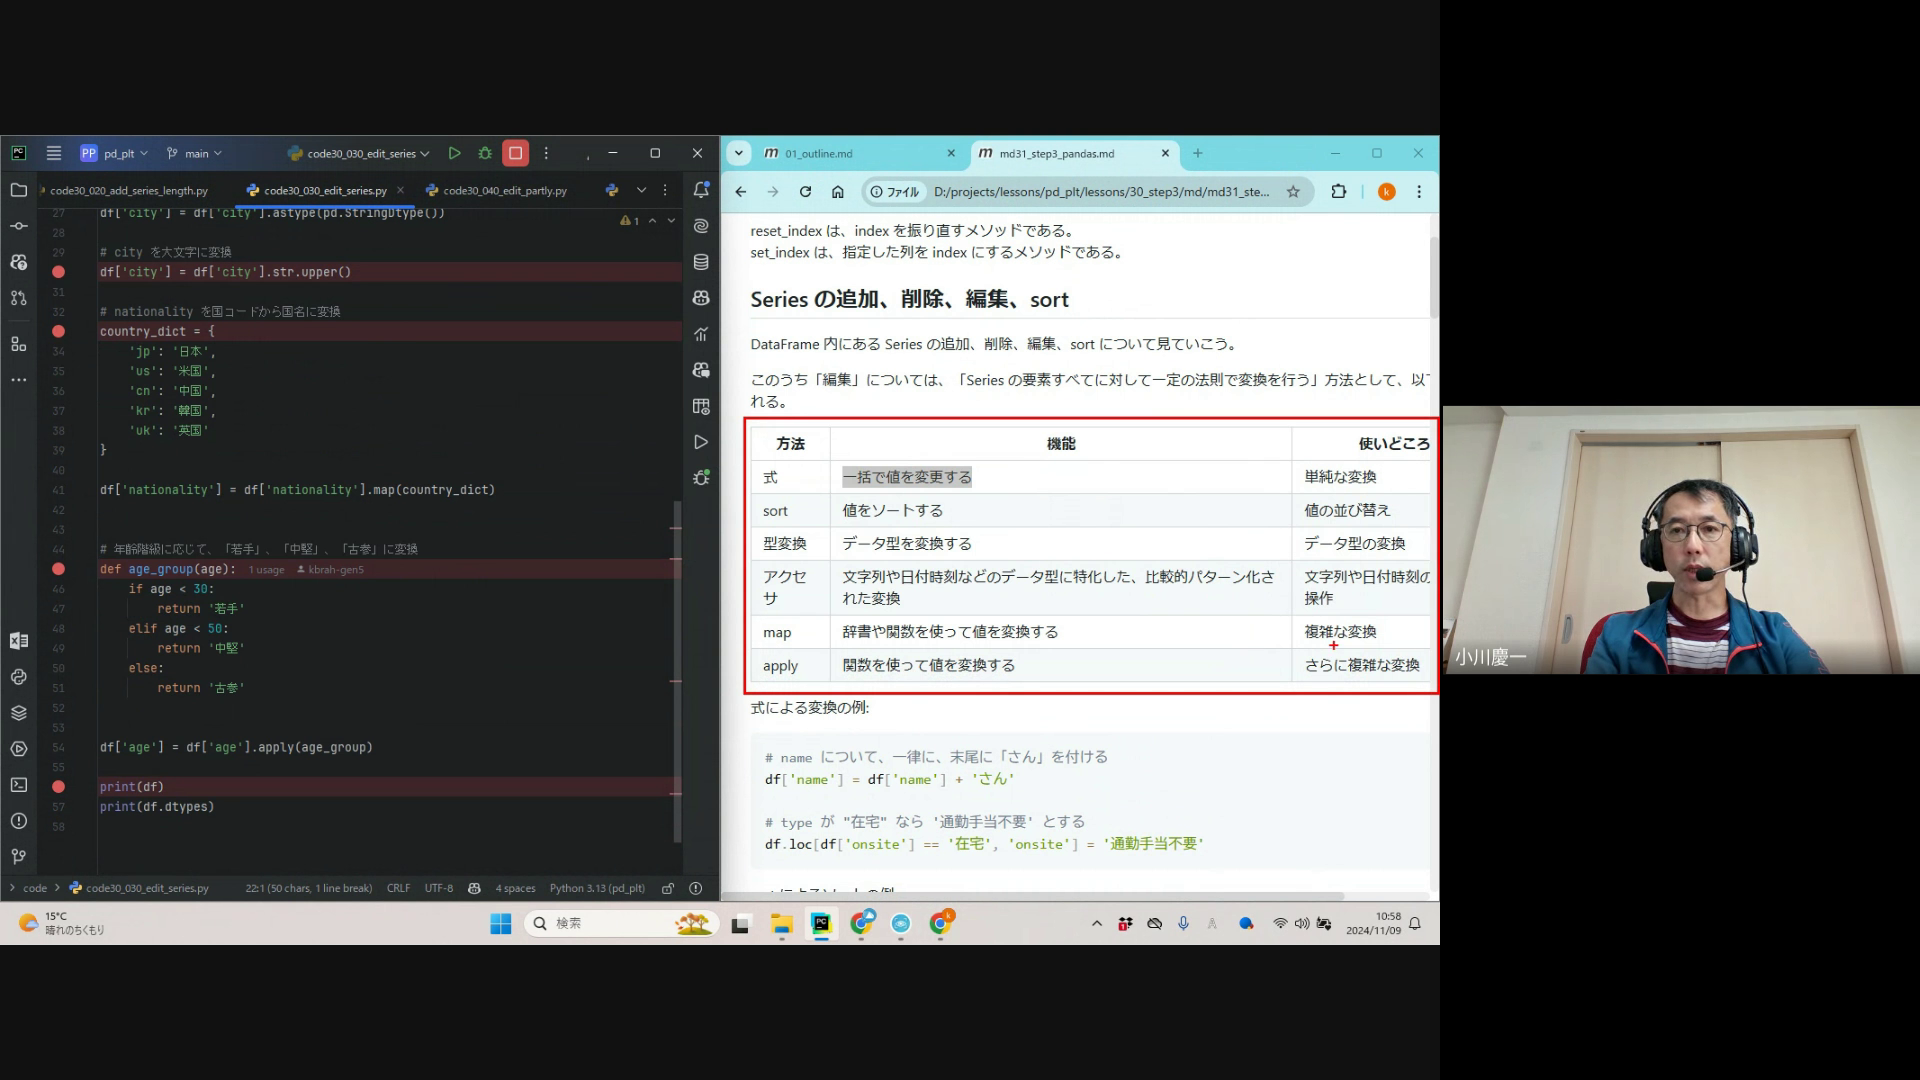Open the main branch dropdown
Screen dimensions: 1920x1080
click(x=196, y=153)
